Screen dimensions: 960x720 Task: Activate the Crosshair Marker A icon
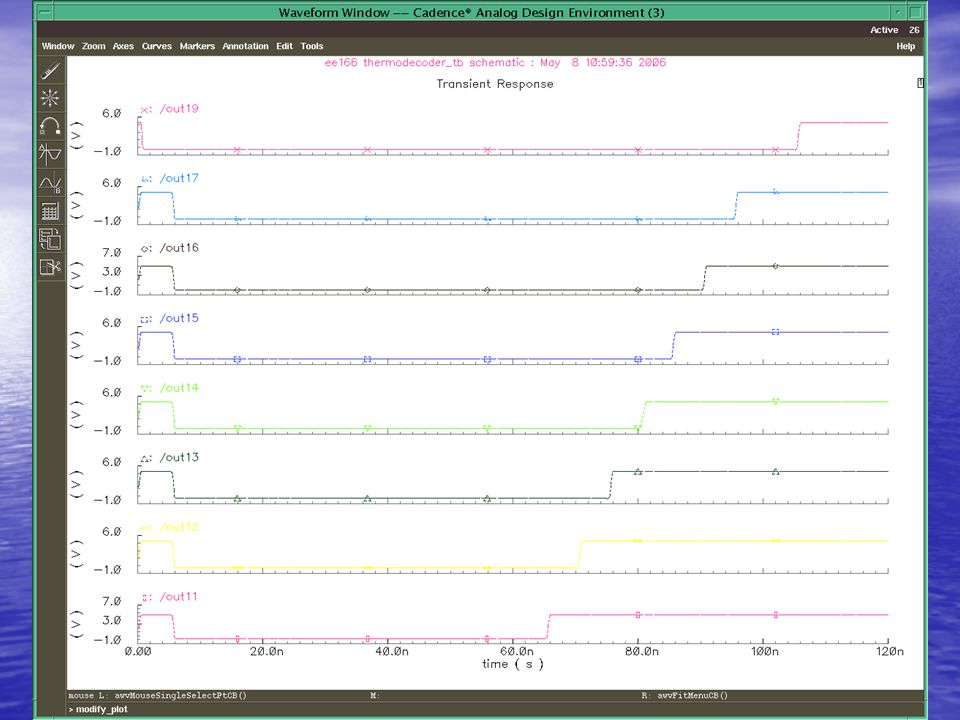(50, 154)
